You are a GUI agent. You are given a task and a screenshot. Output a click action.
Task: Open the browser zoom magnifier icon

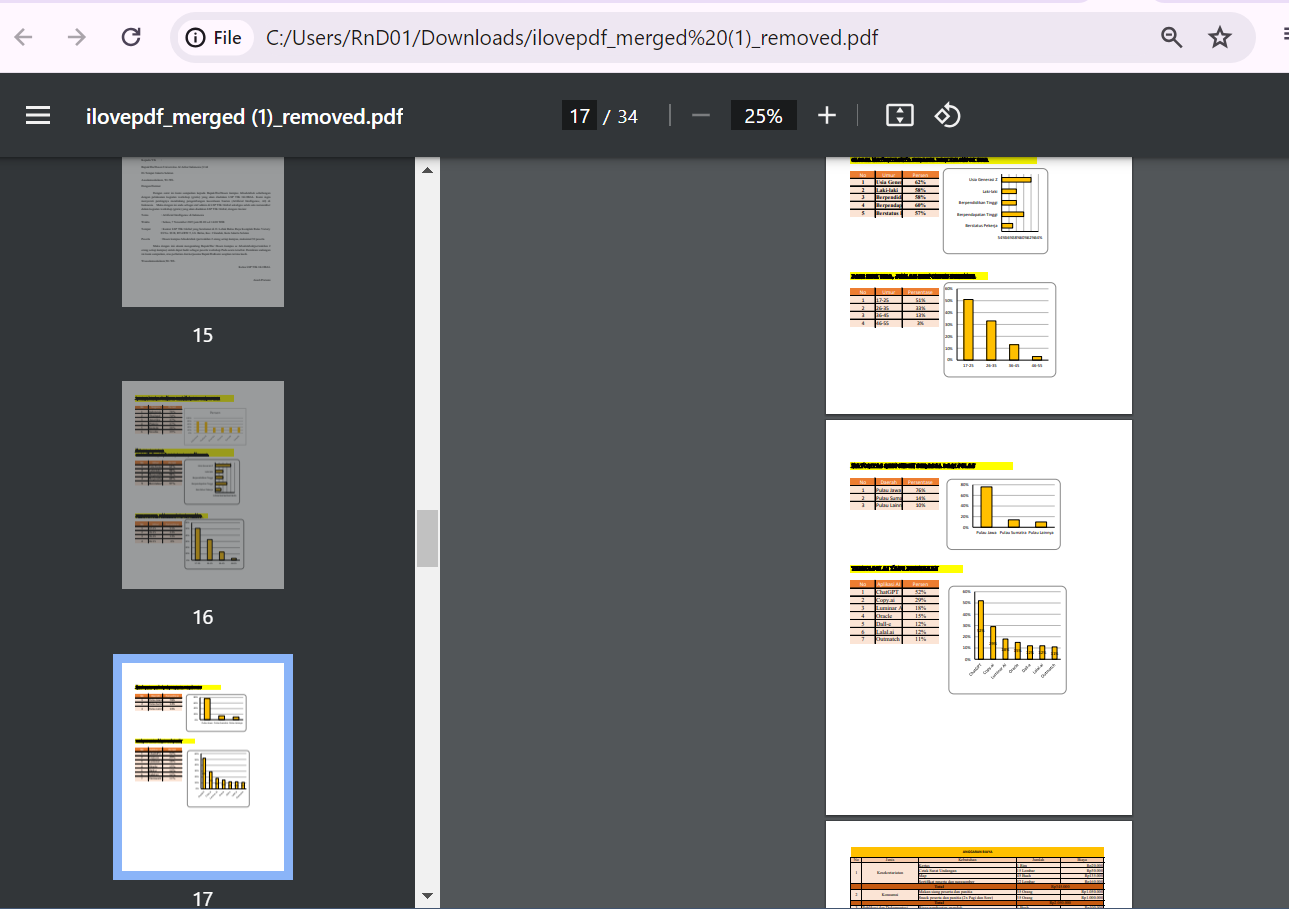[x=1171, y=38]
